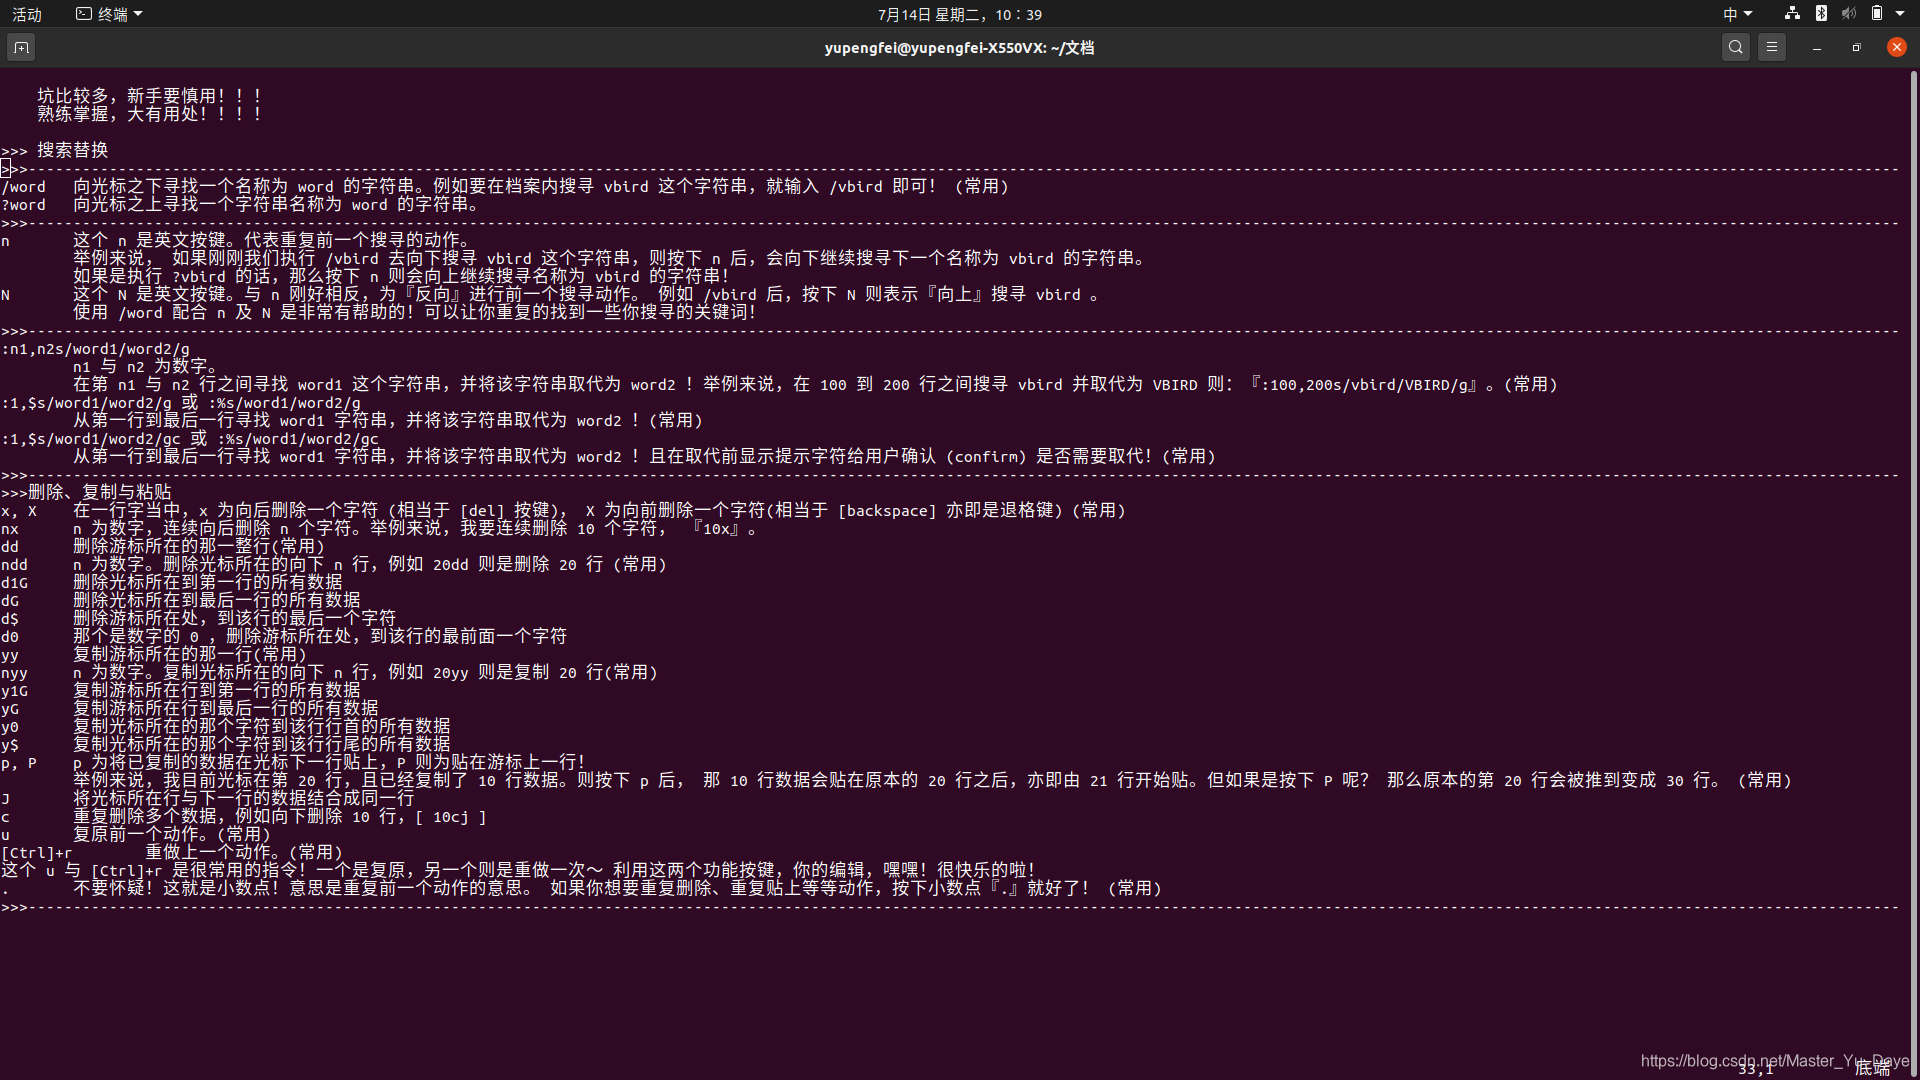
Task: Click the Bluetooth status icon
Action: pyautogui.click(x=1821, y=13)
